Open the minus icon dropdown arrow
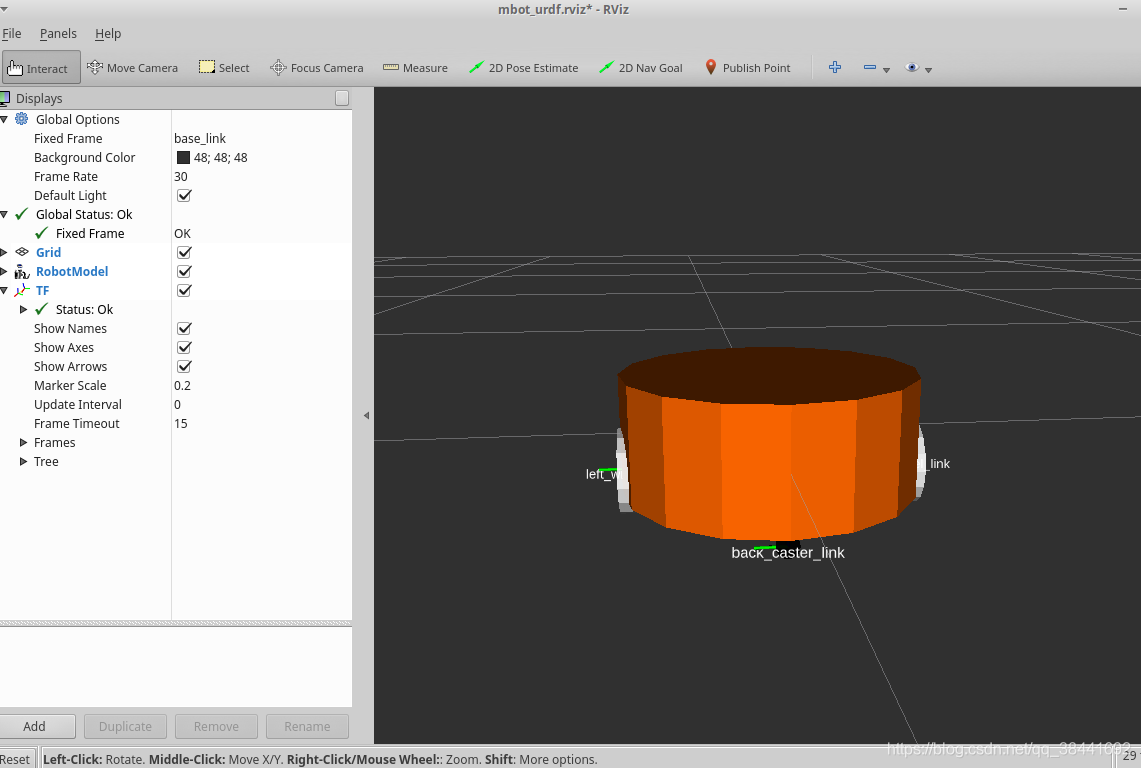 coord(886,70)
